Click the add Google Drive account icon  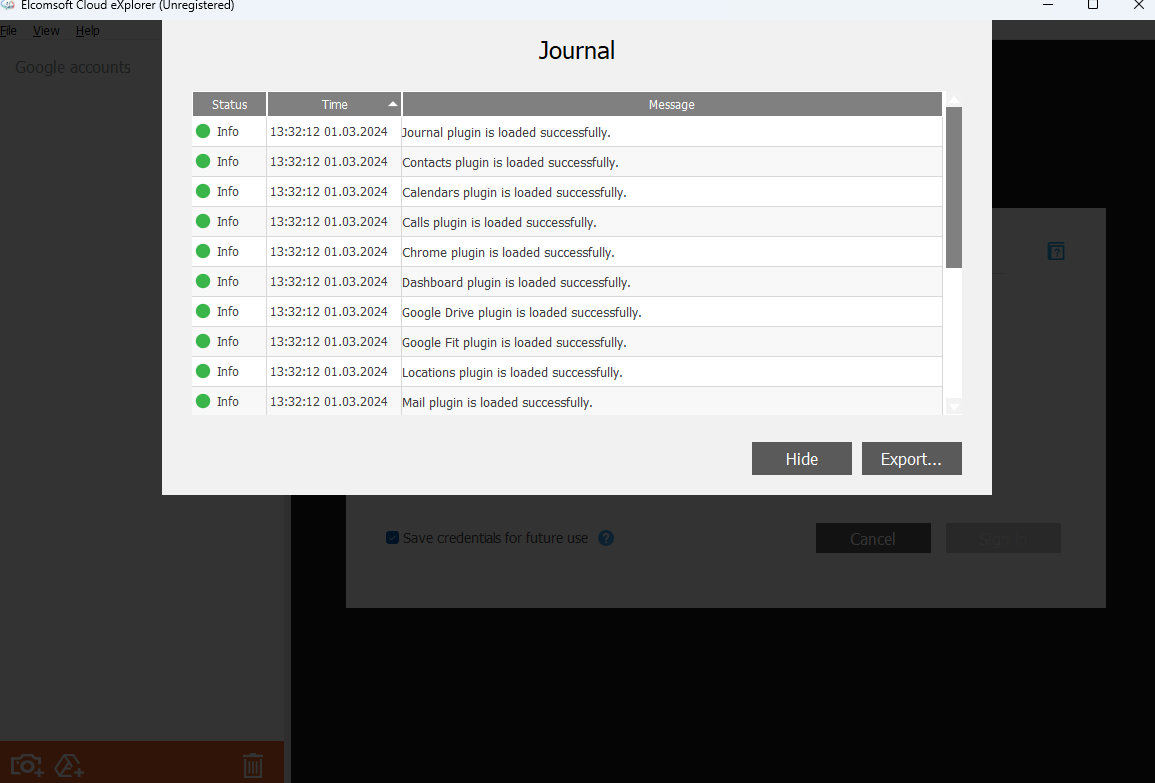point(69,765)
